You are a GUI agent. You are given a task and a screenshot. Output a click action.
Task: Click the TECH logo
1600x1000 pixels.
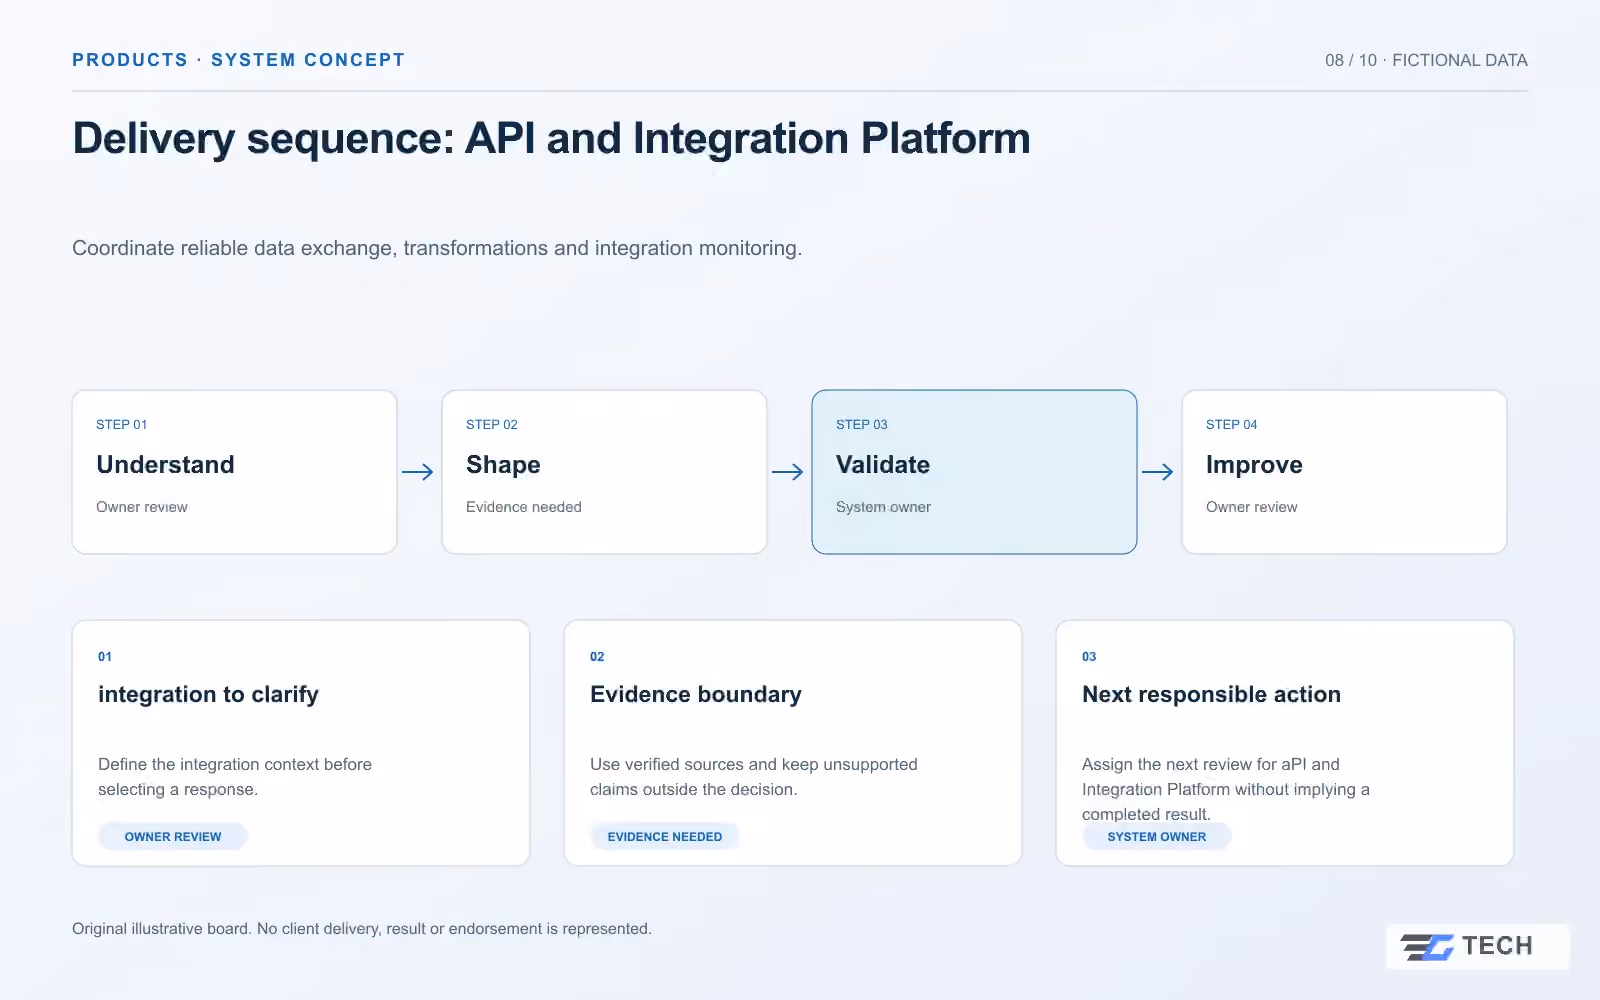pyautogui.click(x=1477, y=946)
